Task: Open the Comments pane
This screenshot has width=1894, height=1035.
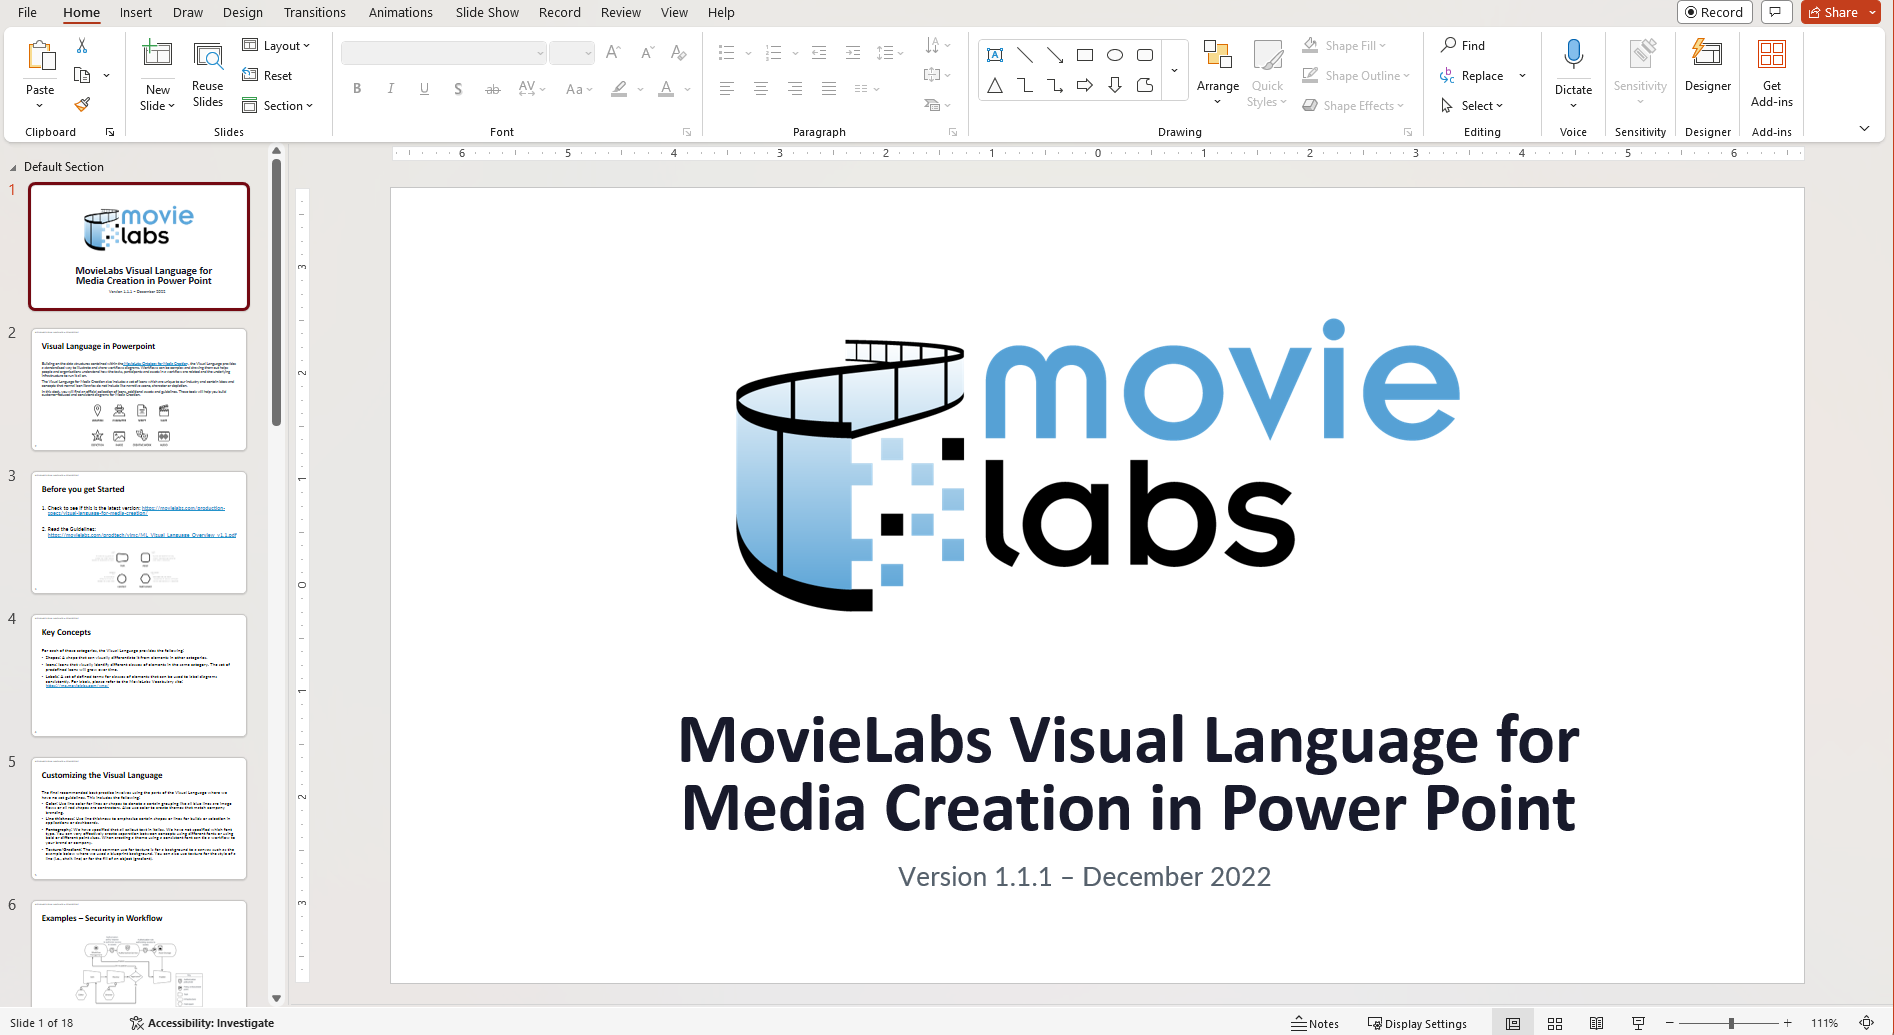Action: pos(1776,12)
